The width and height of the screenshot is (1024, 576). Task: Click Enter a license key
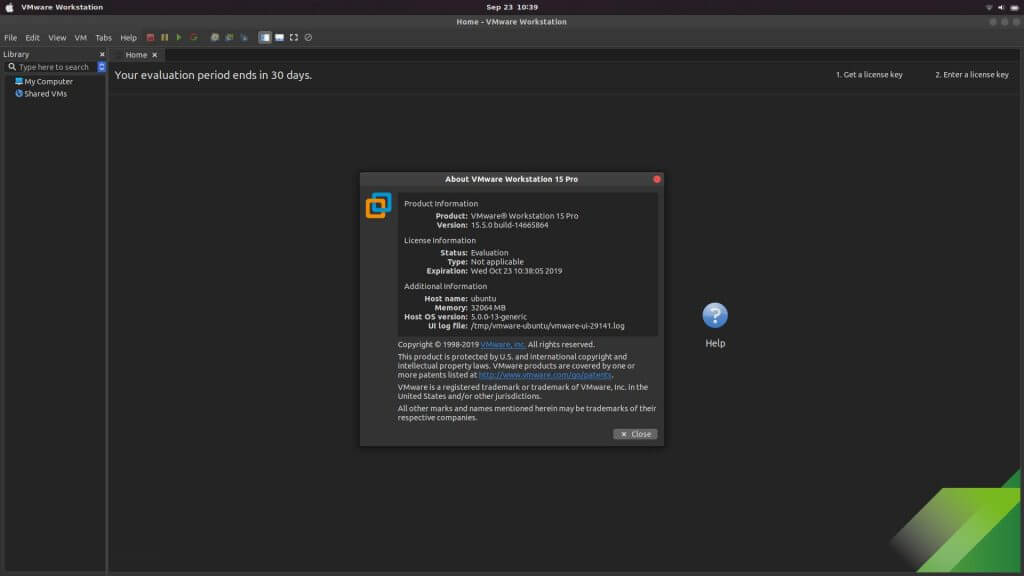pos(971,74)
